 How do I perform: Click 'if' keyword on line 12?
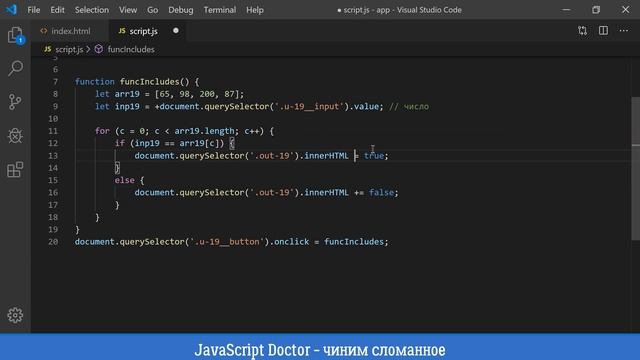point(120,143)
